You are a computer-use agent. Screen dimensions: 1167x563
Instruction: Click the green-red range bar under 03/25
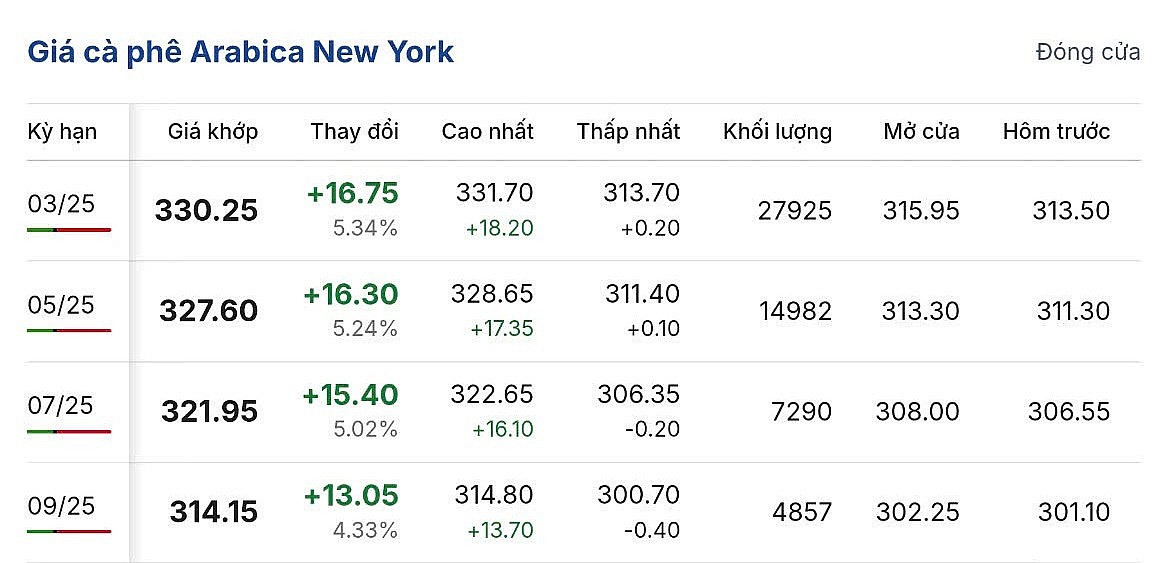click(69, 230)
